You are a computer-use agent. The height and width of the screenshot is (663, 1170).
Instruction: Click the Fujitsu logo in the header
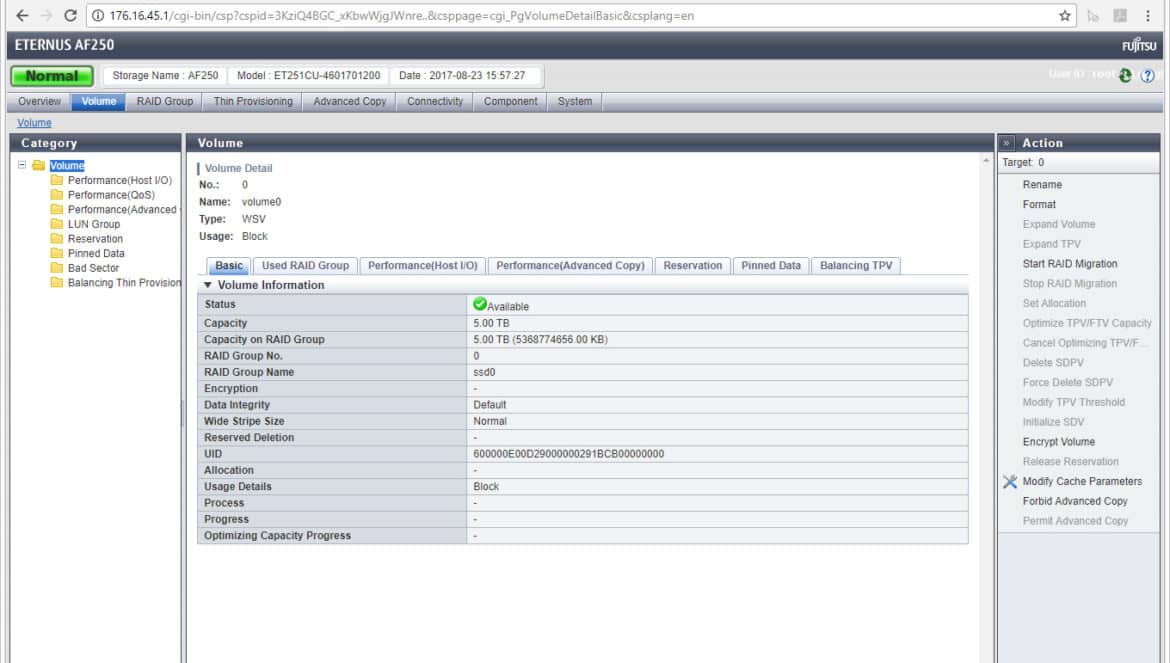point(1139,45)
